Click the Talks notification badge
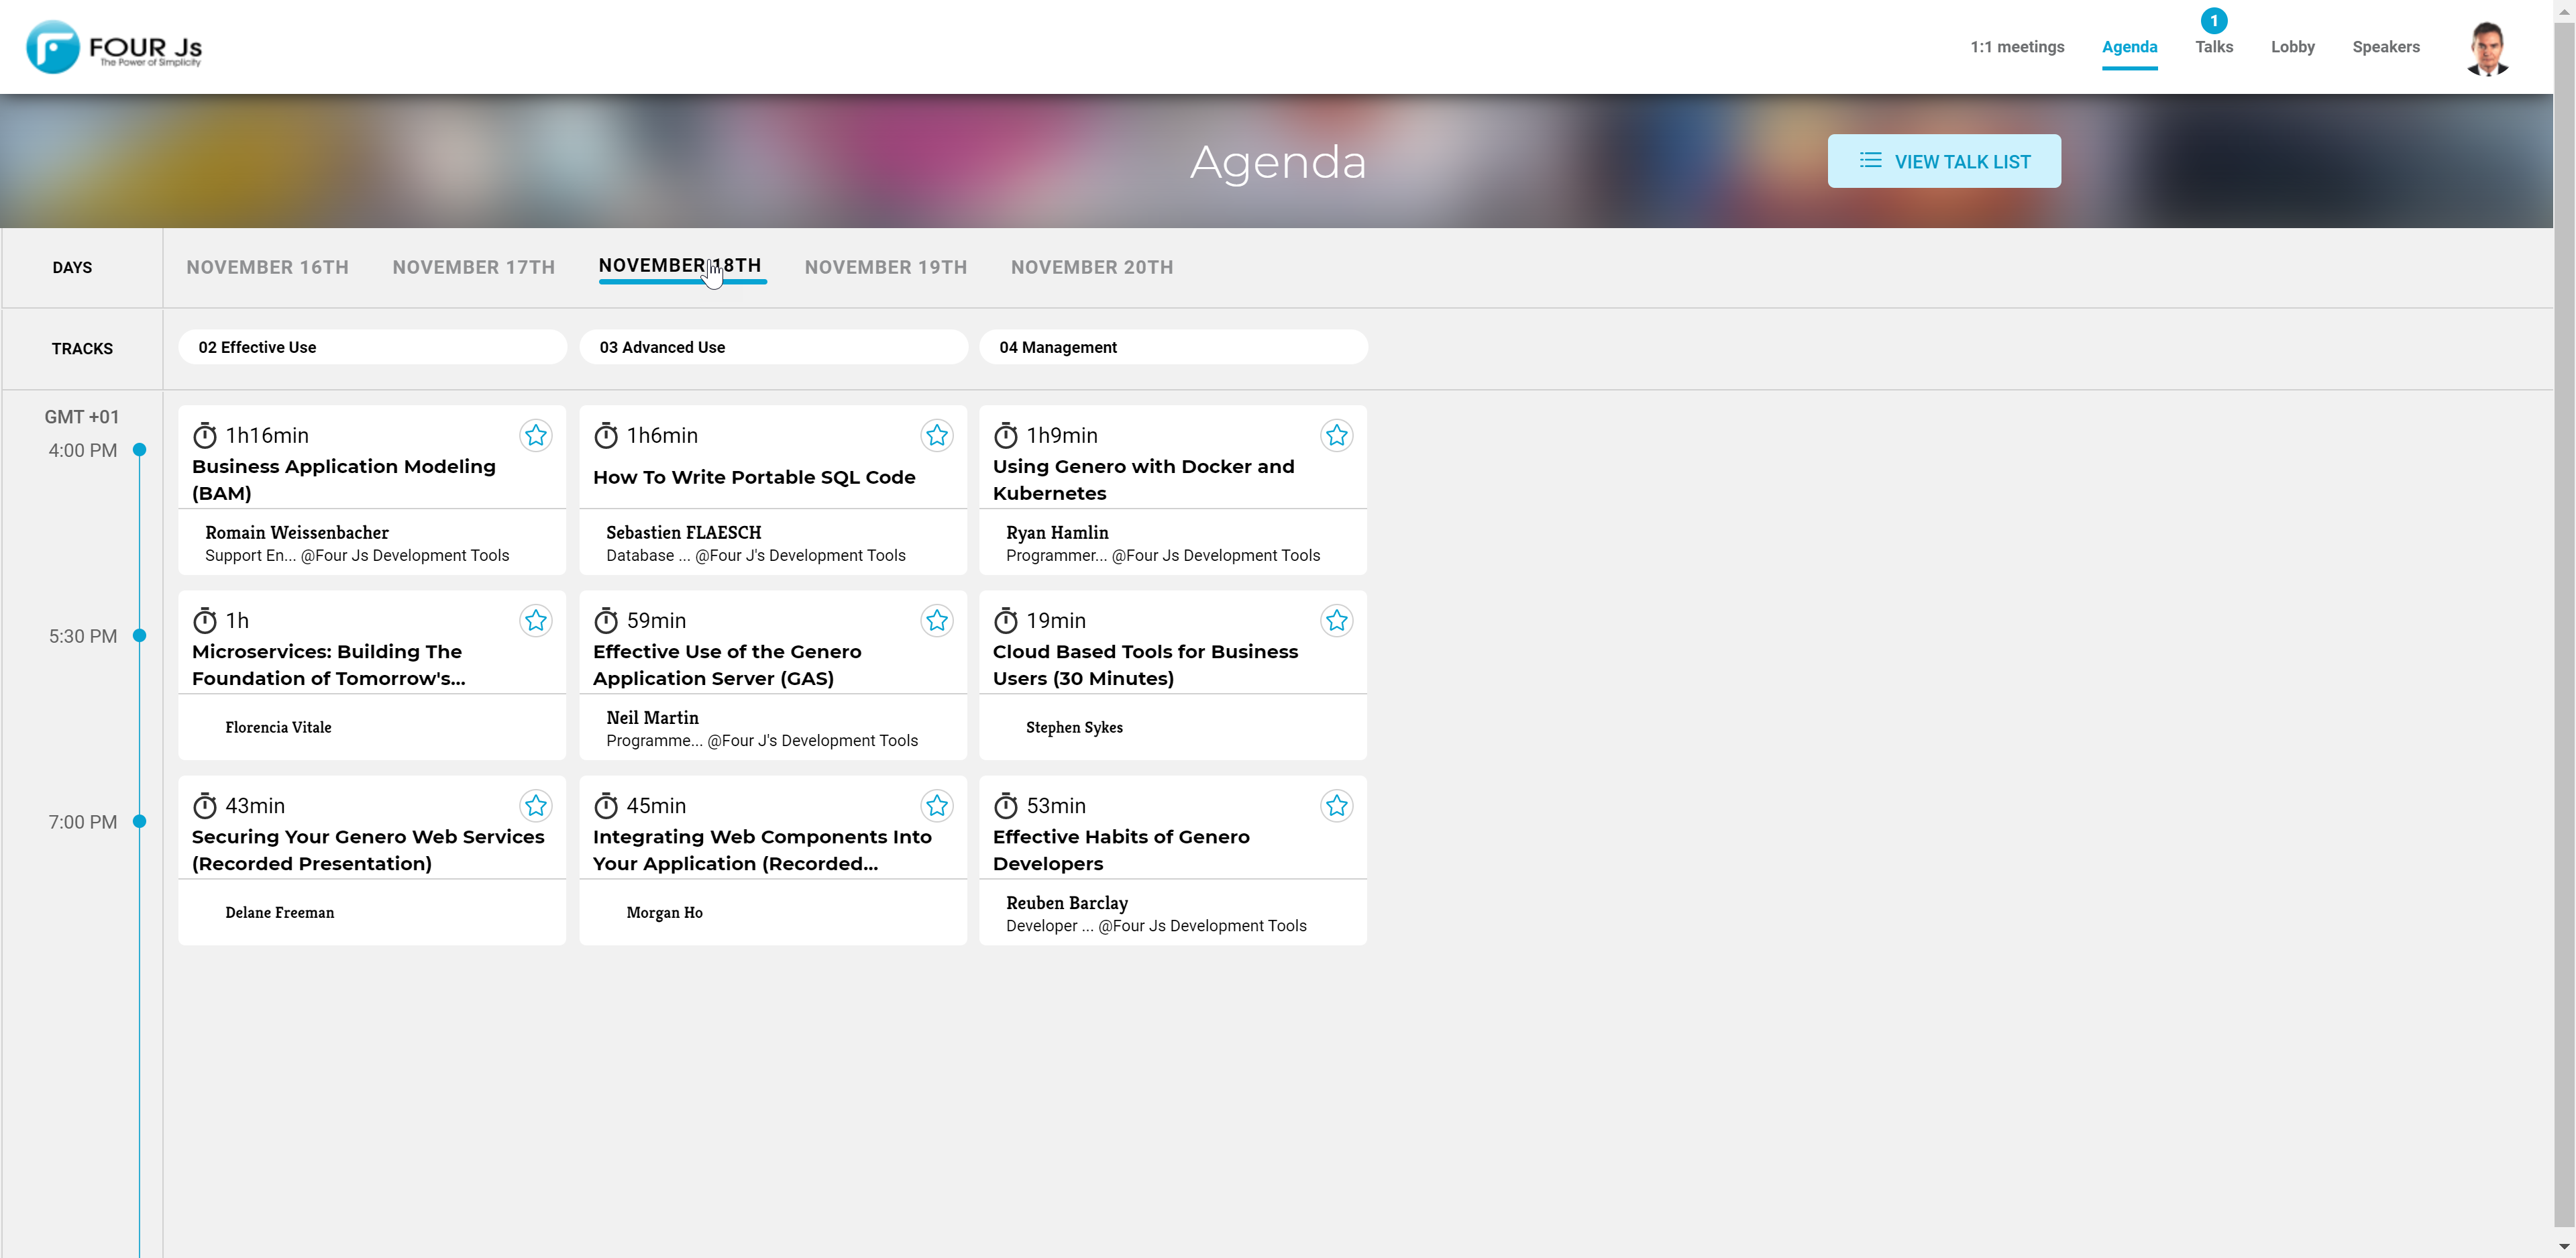The height and width of the screenshot is (1258, 2576). (x=2214, y=21)
